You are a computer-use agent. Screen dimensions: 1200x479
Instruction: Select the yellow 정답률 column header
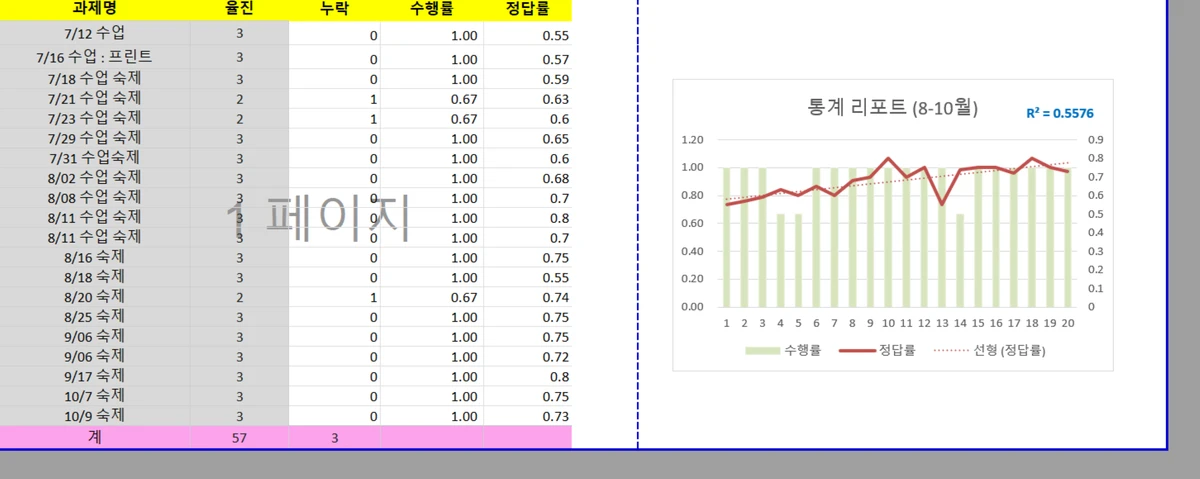point(527,10)
